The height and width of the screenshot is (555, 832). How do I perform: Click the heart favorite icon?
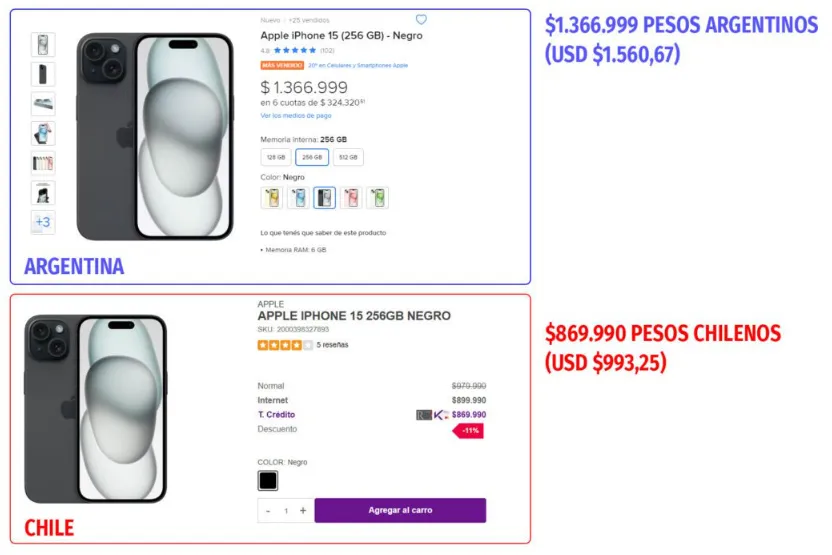click(421, 20)
